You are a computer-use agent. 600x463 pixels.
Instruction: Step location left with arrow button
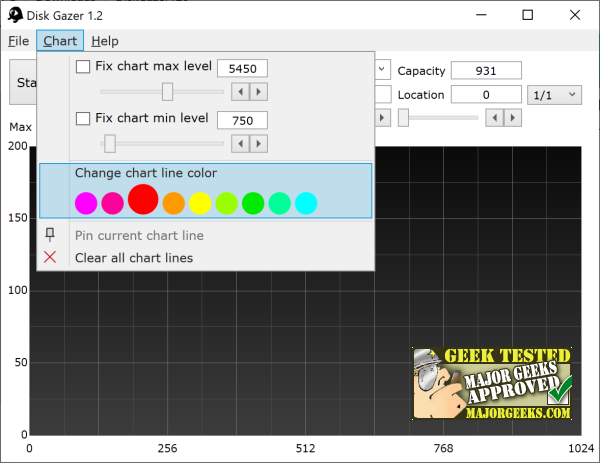pyautogui.click(x=495, y=117)
